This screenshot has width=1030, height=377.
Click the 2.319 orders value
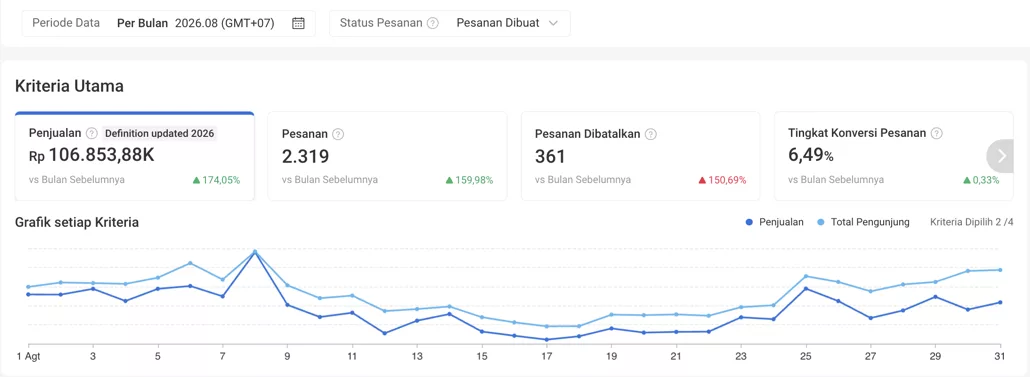305,157
